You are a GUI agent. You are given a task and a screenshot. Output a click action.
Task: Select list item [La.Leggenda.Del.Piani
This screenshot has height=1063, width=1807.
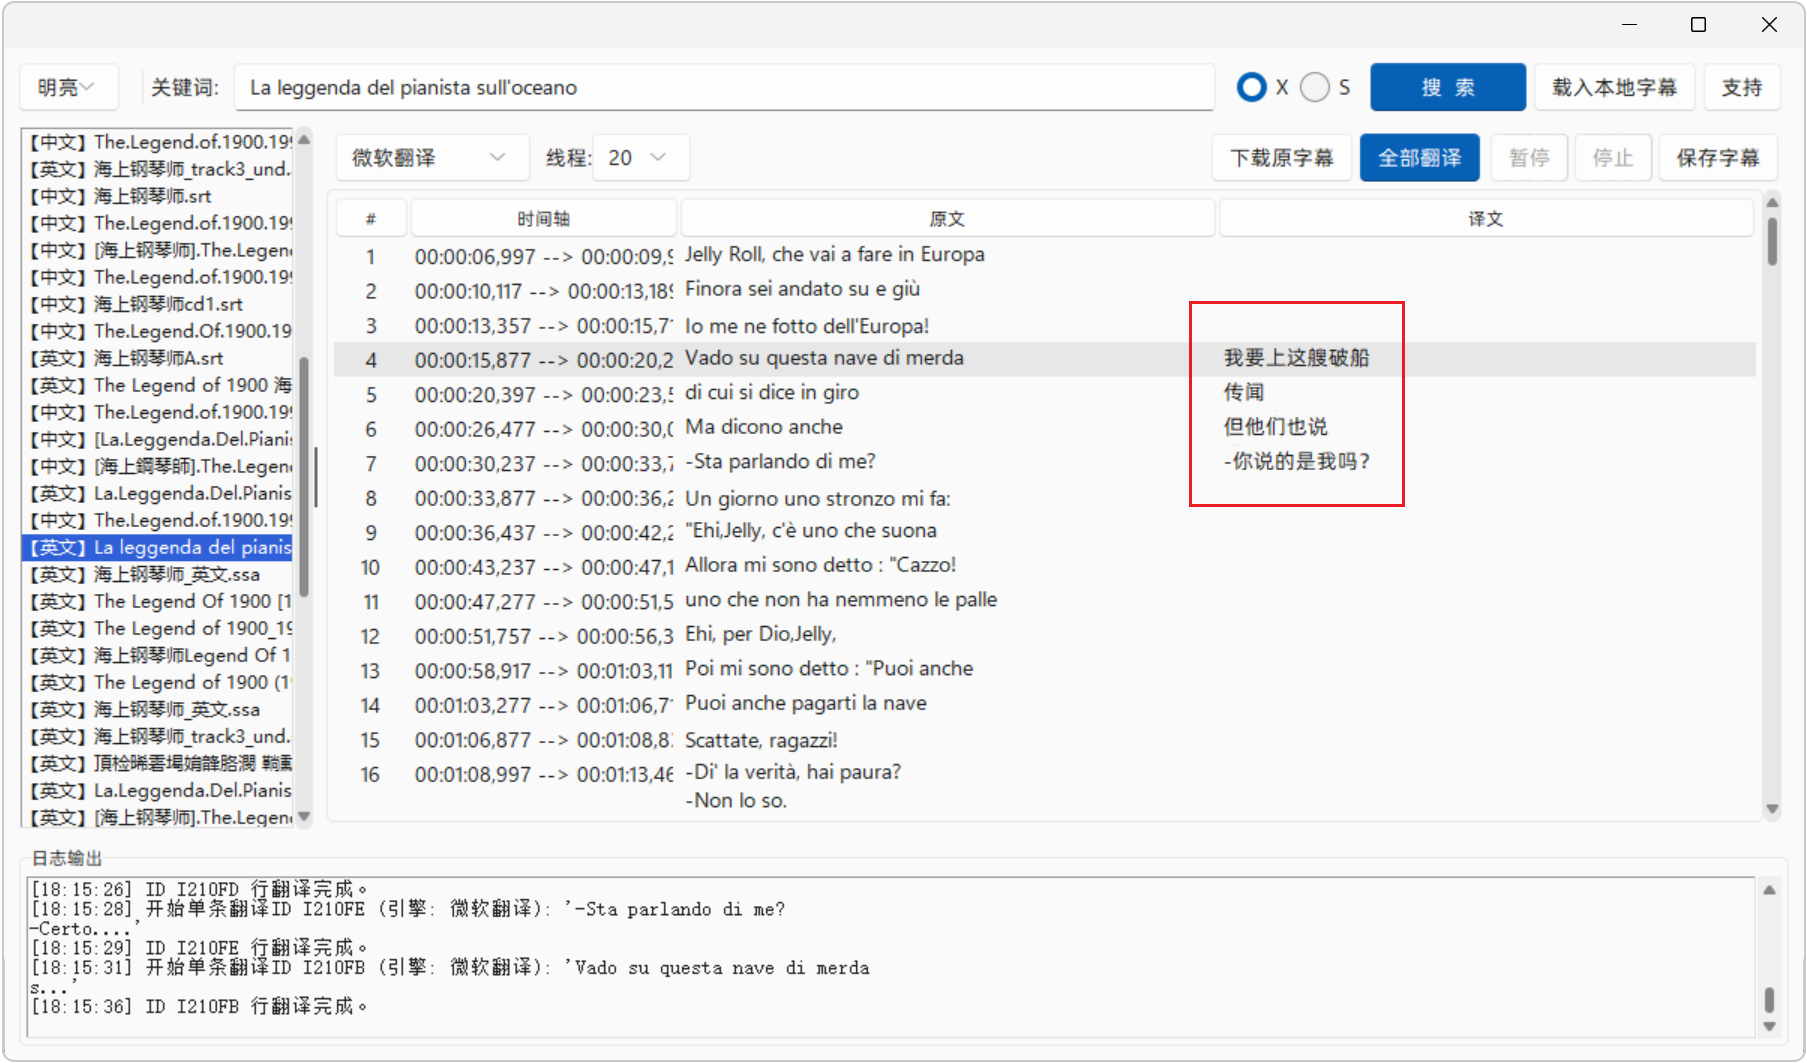tap(158, 439)
